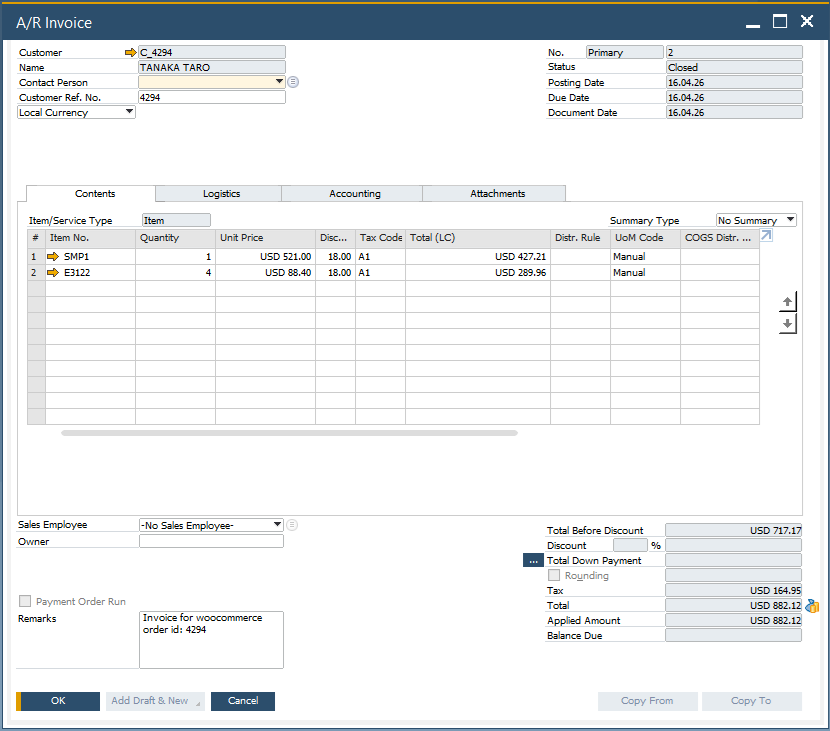Image resolution: width=830 pixels, height=731 pixels.
Task: Enable the Payment Order Run checkbox
Action: [x=24, y=601]
